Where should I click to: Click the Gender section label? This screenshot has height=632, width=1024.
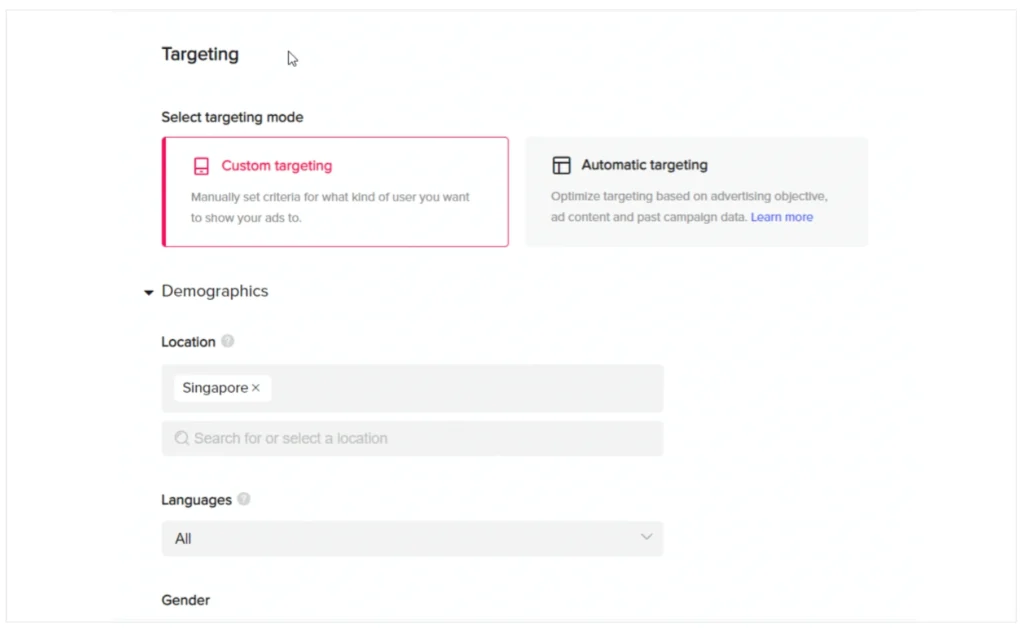click(x=185, y=600)
